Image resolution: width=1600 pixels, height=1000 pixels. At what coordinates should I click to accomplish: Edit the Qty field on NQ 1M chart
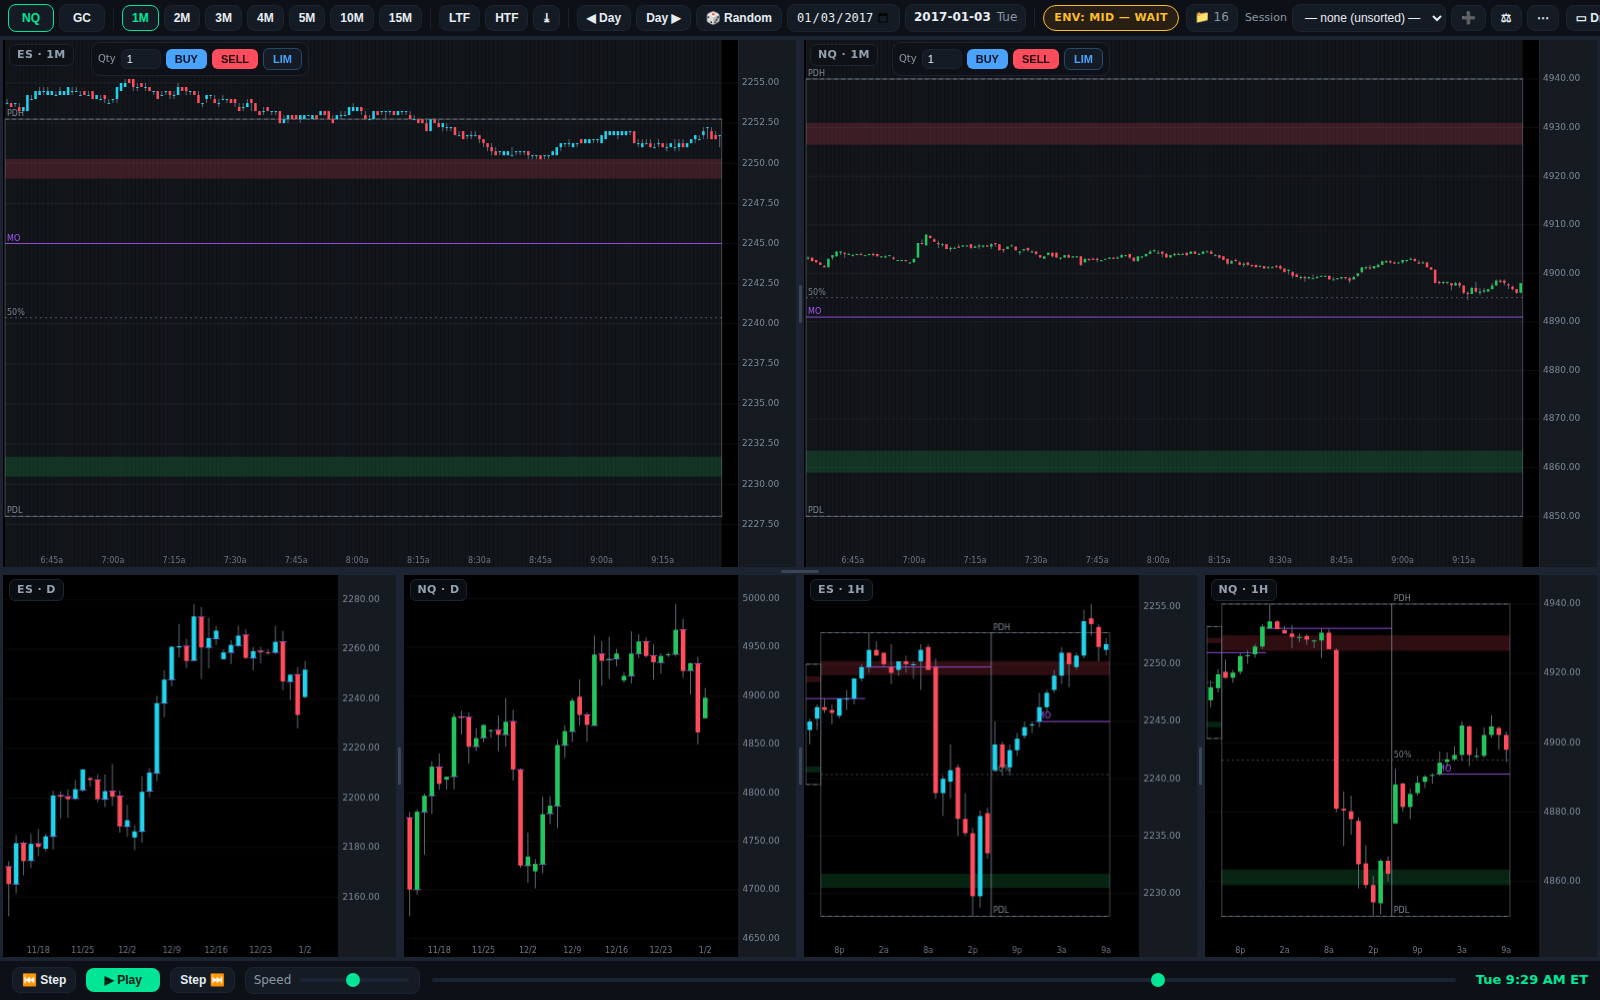(942, 59)
